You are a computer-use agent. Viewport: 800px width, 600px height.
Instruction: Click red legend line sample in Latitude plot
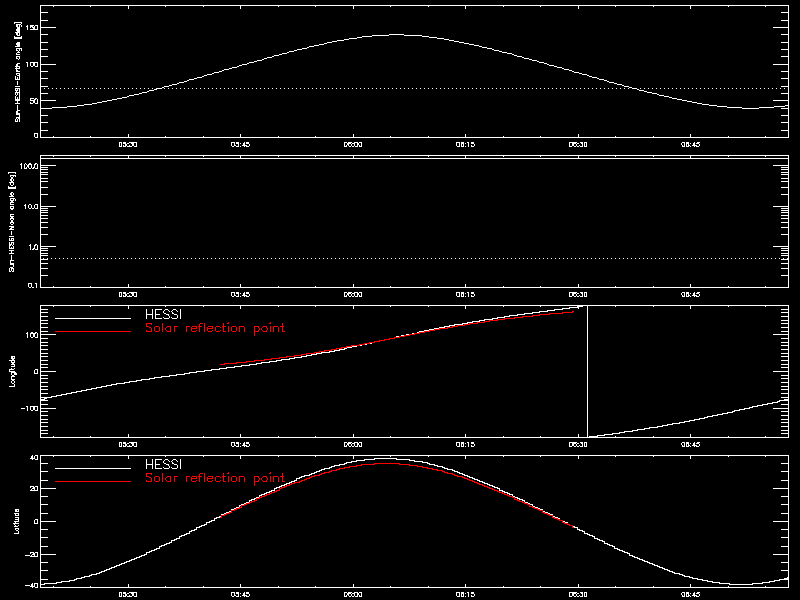coord(93,482)
